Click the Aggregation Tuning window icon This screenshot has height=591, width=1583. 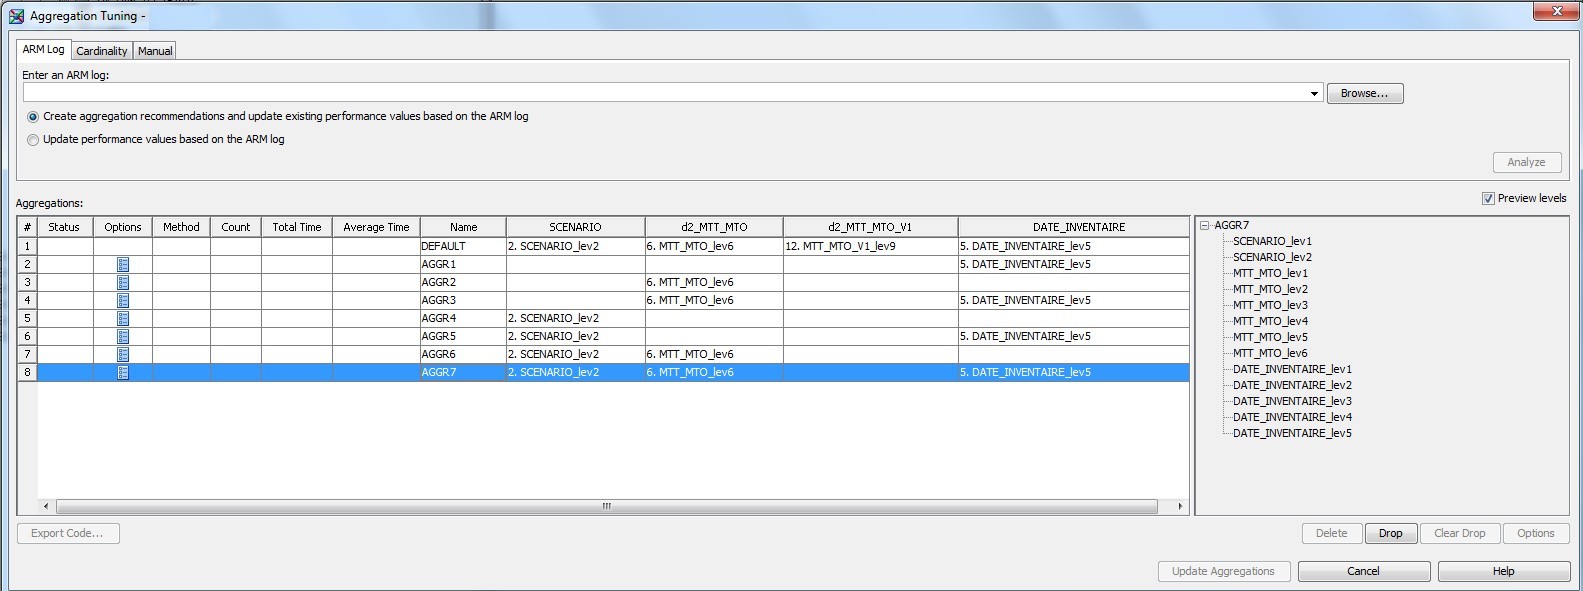pyautogui.click(x=16, y=16)
